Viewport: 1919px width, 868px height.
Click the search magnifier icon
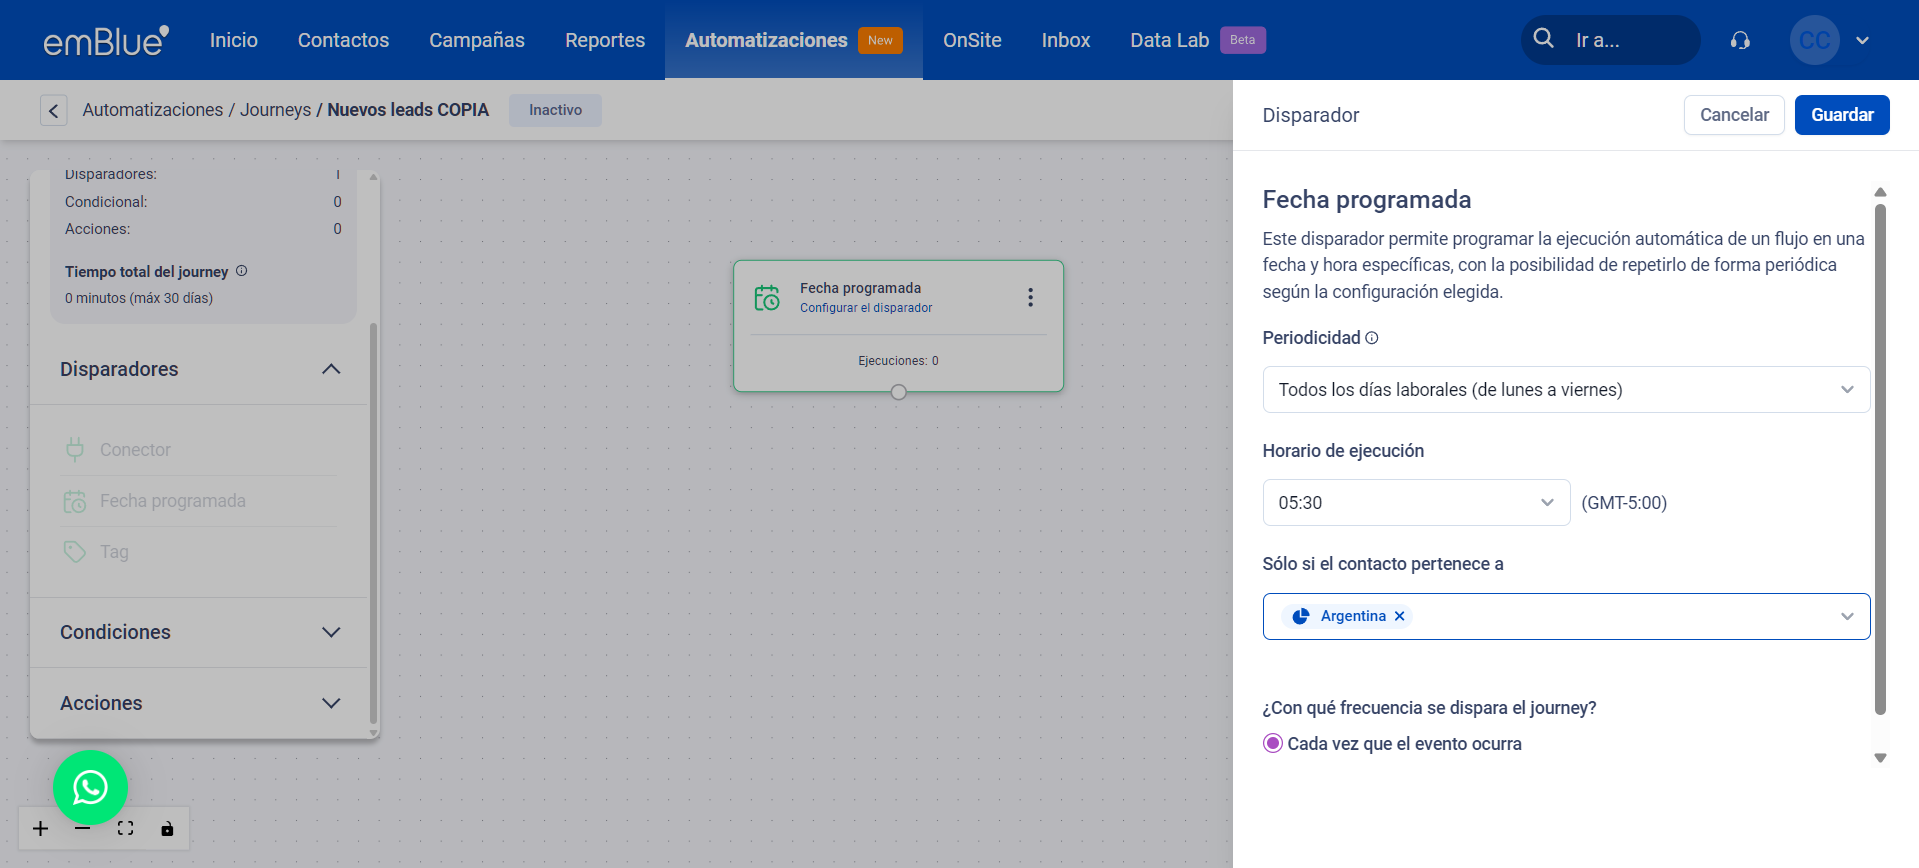click(1544, 39)
